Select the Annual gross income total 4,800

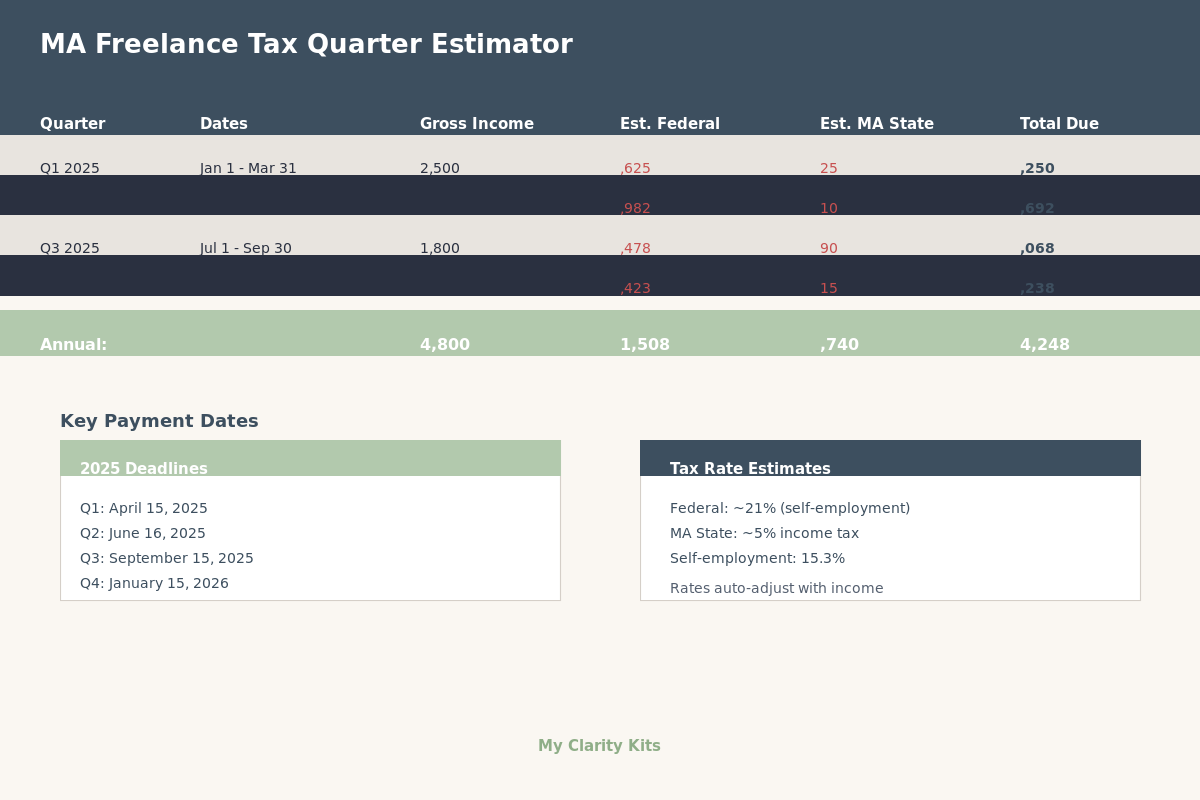(444, 345)
